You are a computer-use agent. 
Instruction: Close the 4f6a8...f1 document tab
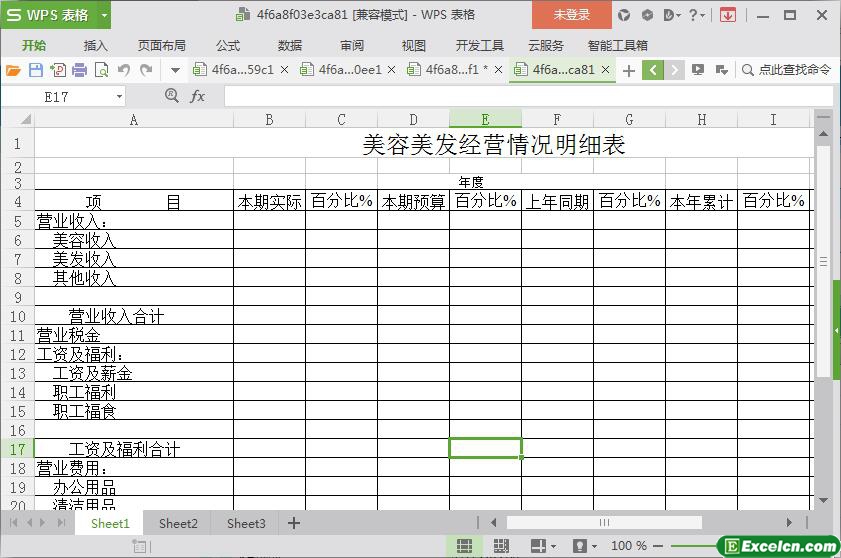(x=498, y=70)
